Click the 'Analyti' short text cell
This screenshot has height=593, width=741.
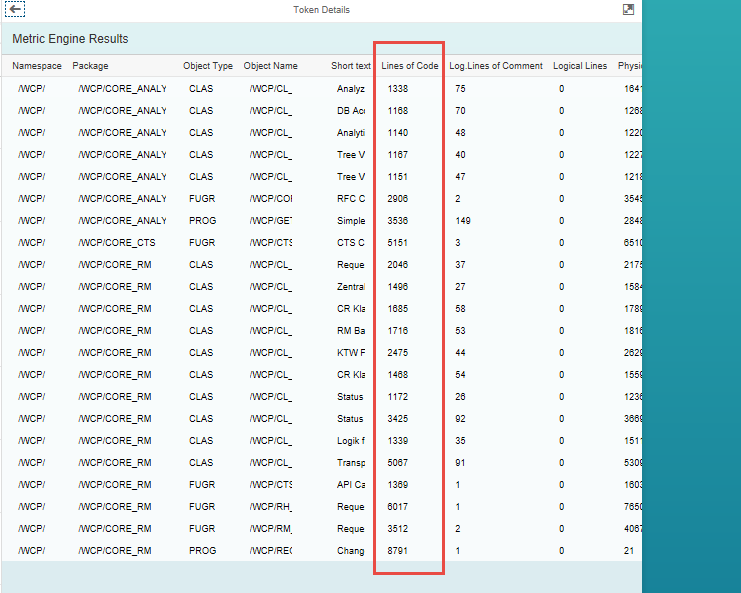coord(351,132)
